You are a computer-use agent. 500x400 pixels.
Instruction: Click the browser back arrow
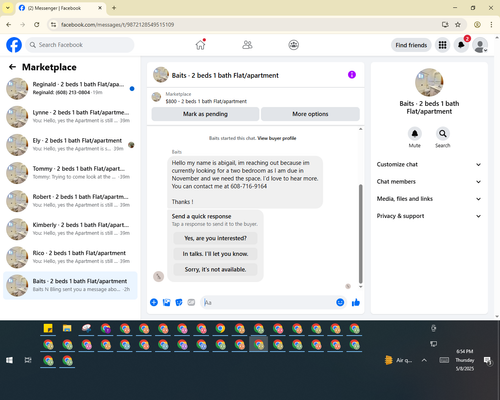[x=9, y=24]
